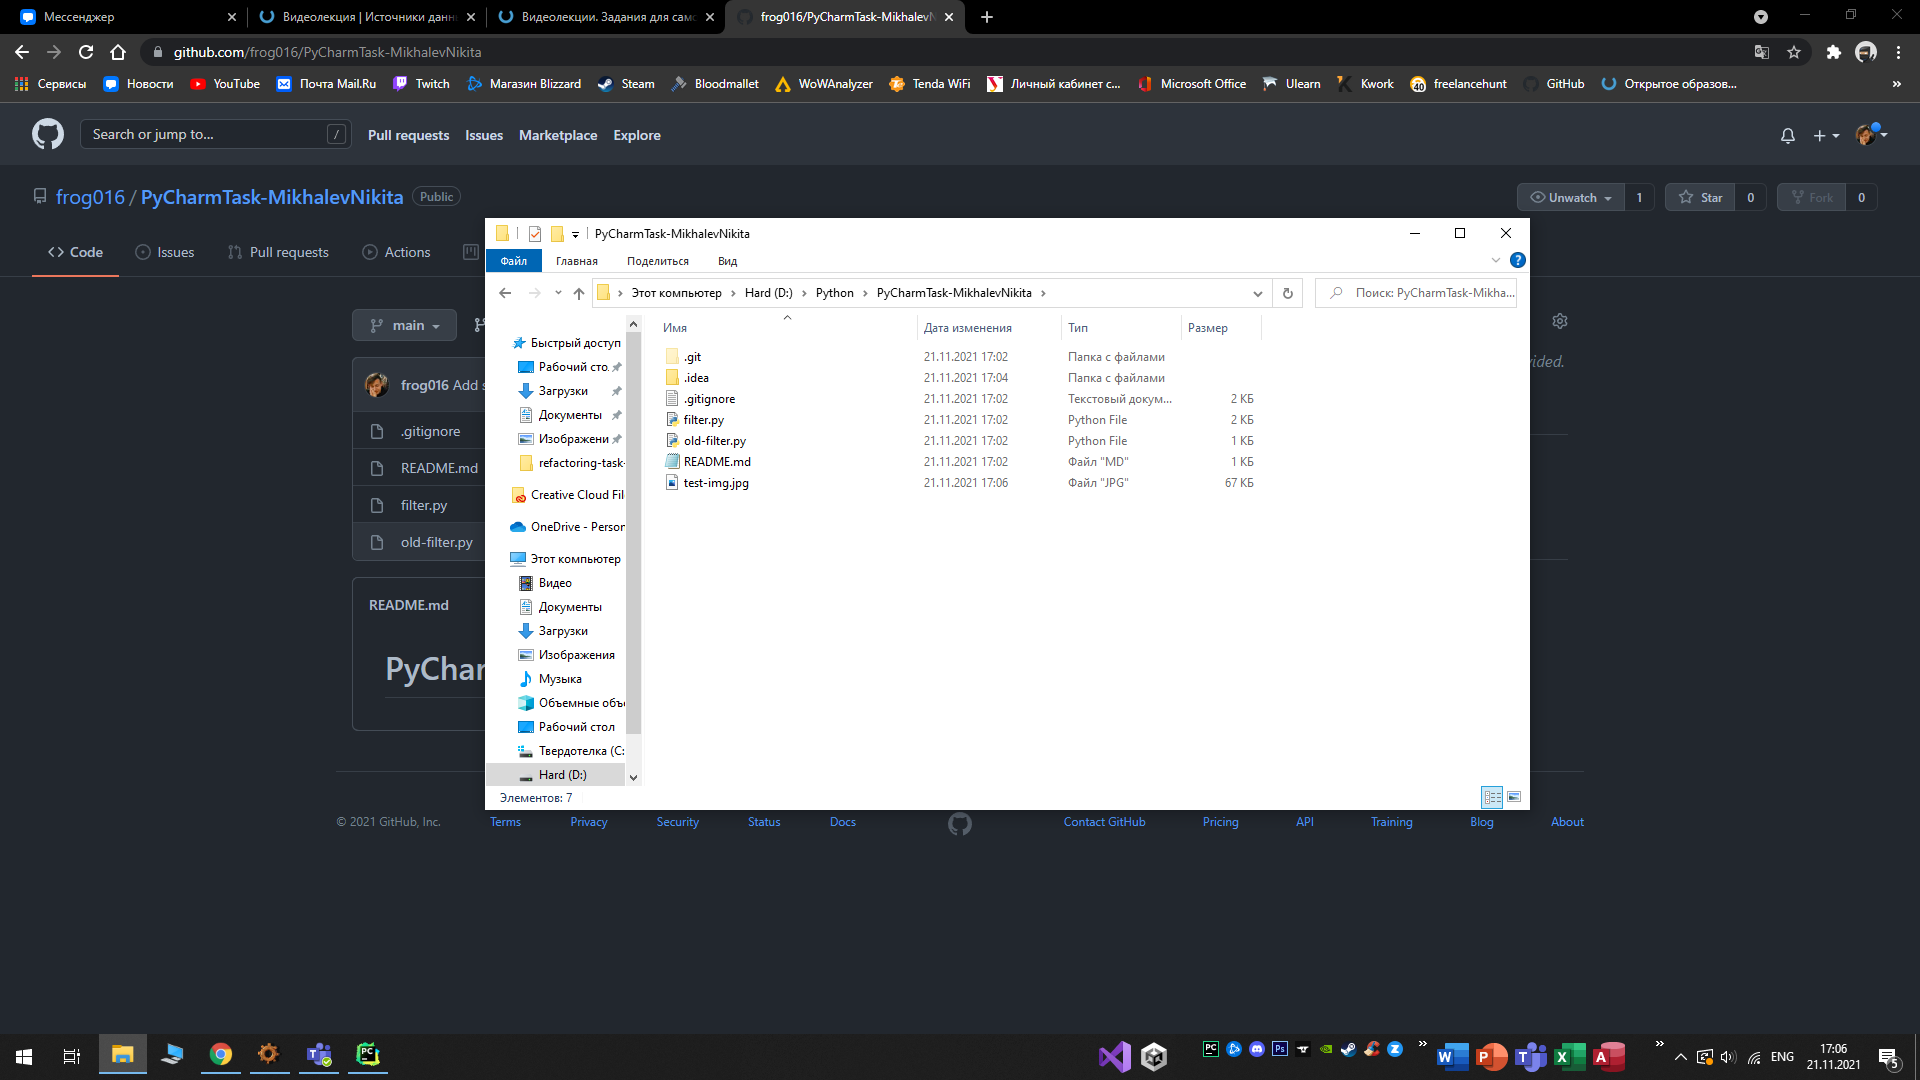
Task: Refresh the Explorer folder view
Action: [x=1288, y=293]
